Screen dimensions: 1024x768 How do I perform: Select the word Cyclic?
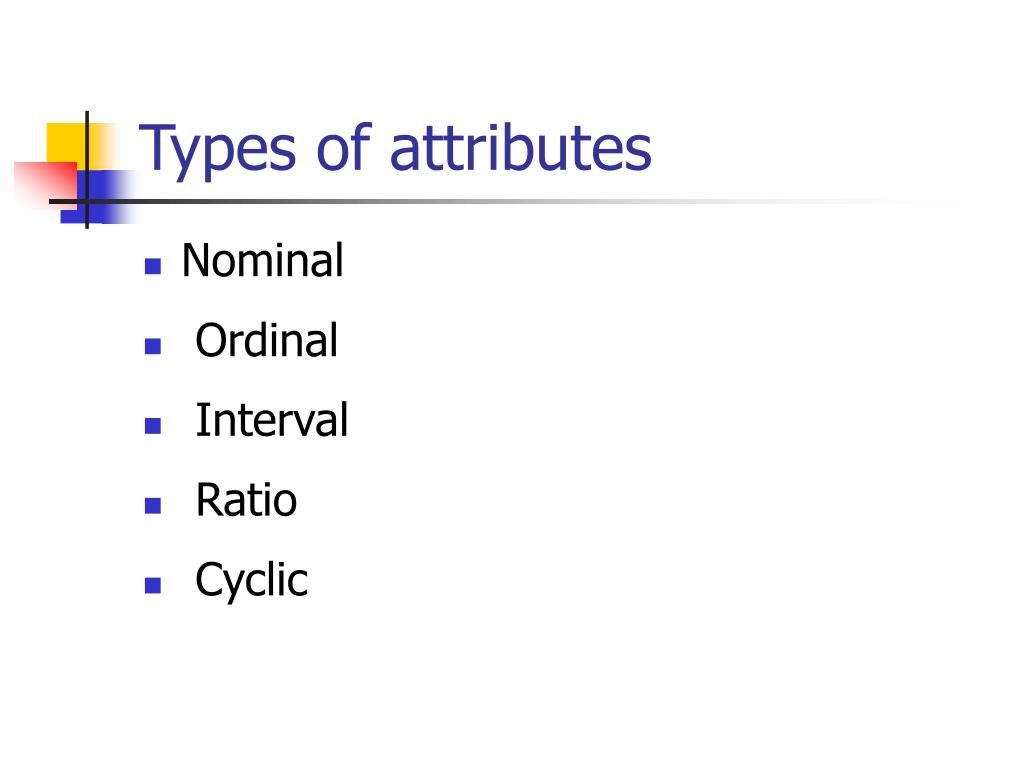(251, 580)
